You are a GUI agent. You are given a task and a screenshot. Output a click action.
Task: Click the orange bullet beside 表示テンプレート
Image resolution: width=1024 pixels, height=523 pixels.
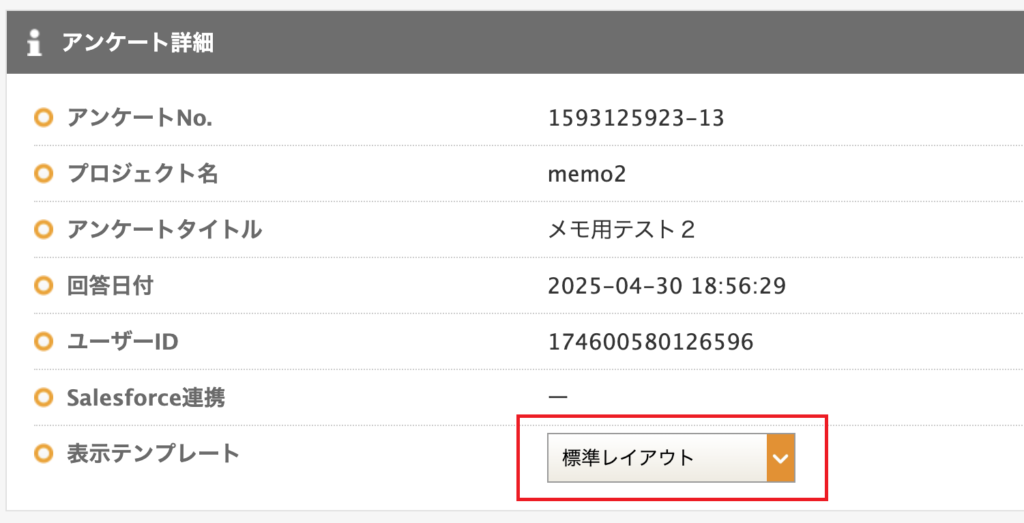42,454
